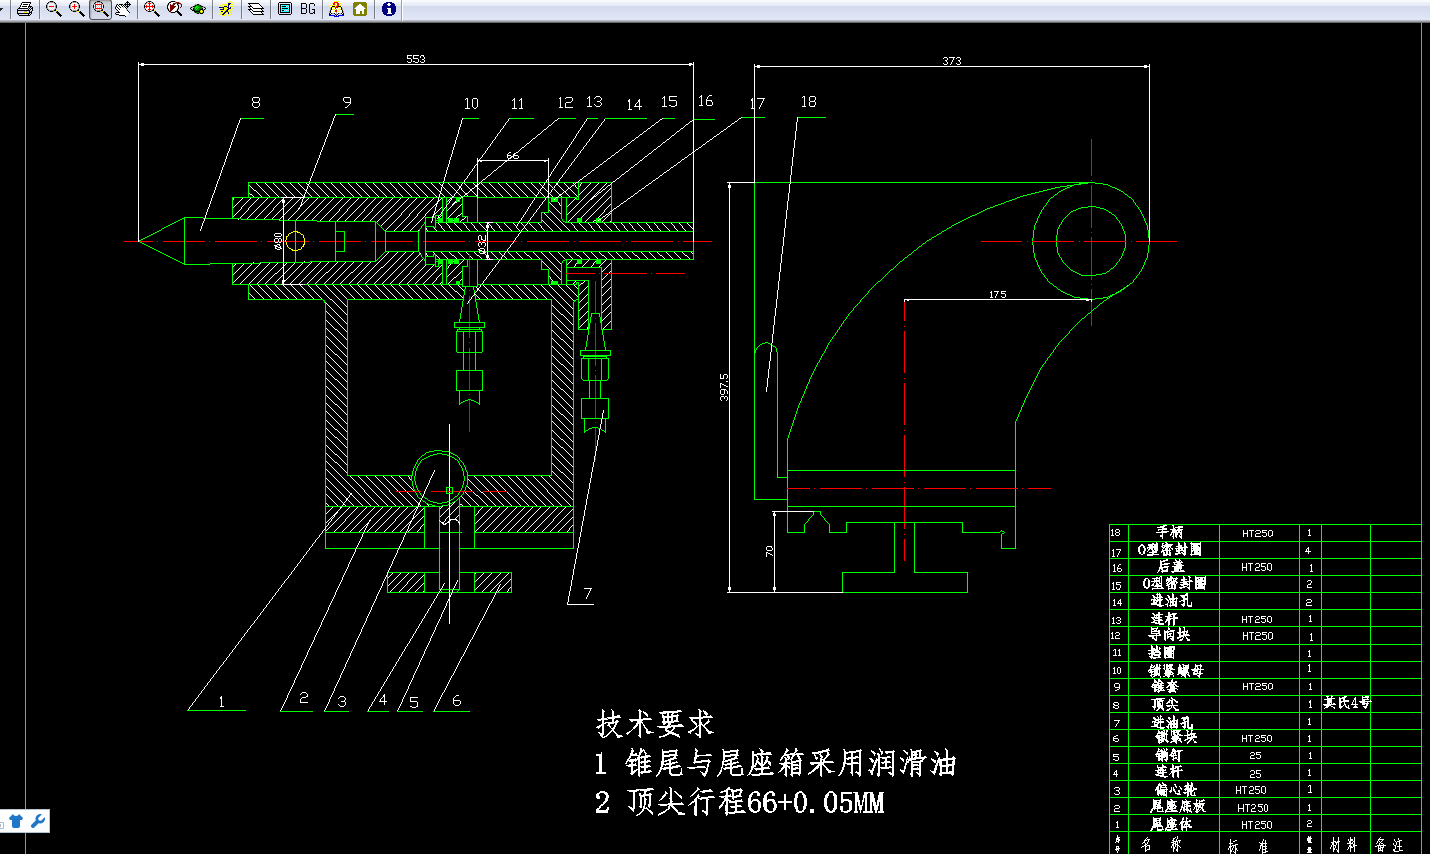Click the 挡圈 row name cell
This screenshot has height=854, width=1430.
point(1162,652)
